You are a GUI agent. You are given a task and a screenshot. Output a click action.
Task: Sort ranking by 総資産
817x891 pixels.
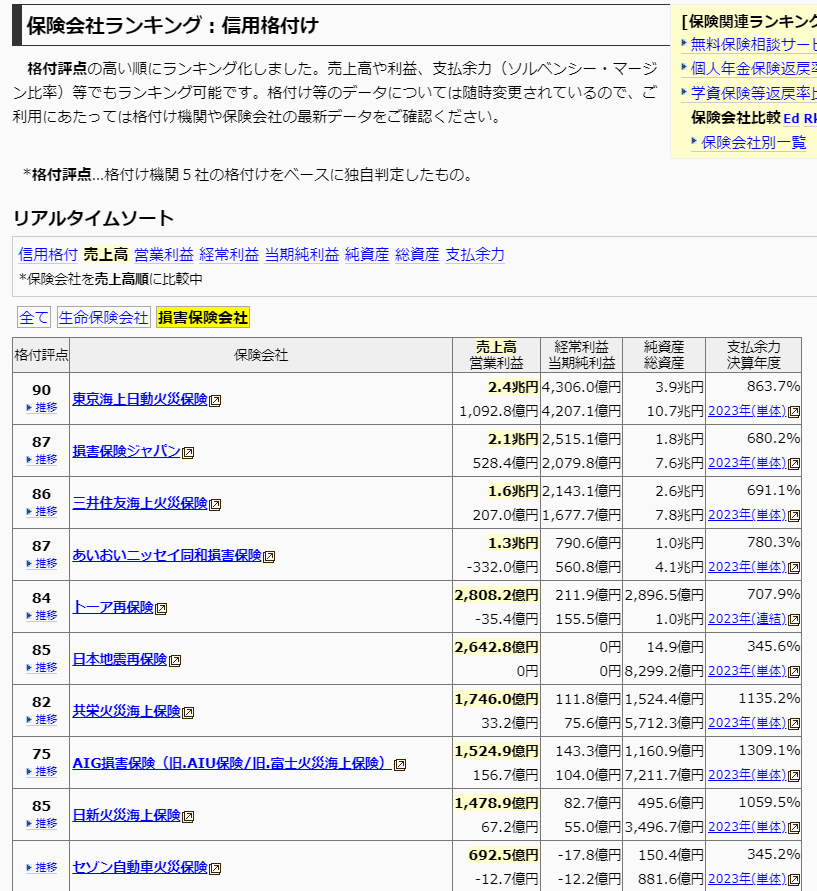pos(417,255)
